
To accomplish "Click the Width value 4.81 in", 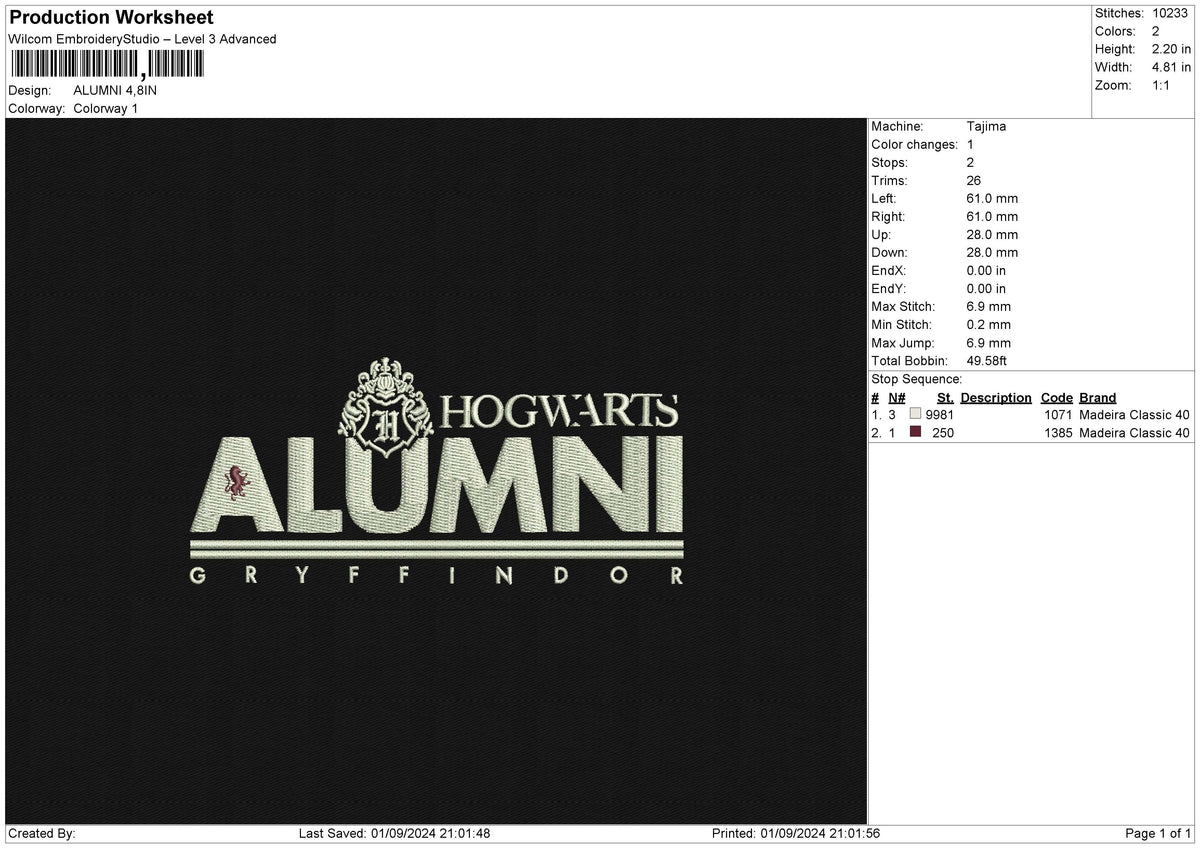I will point(1171,67).
